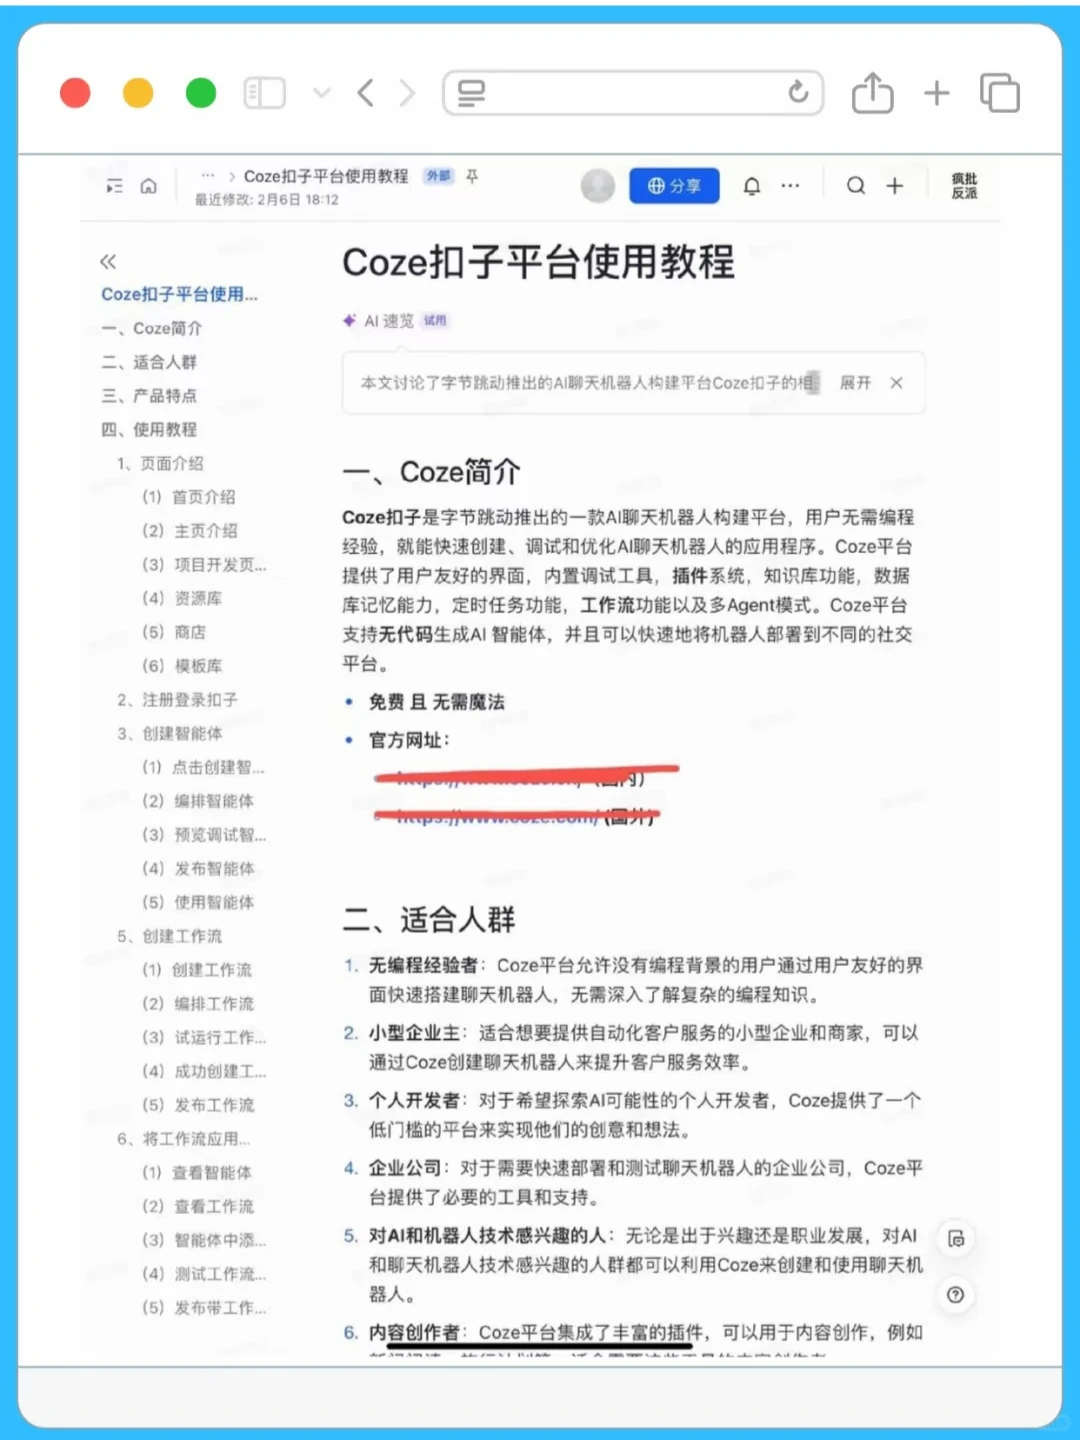Open help with the question mark icon
The height and width of the screenshot is (1440, 1080).
956,1295
